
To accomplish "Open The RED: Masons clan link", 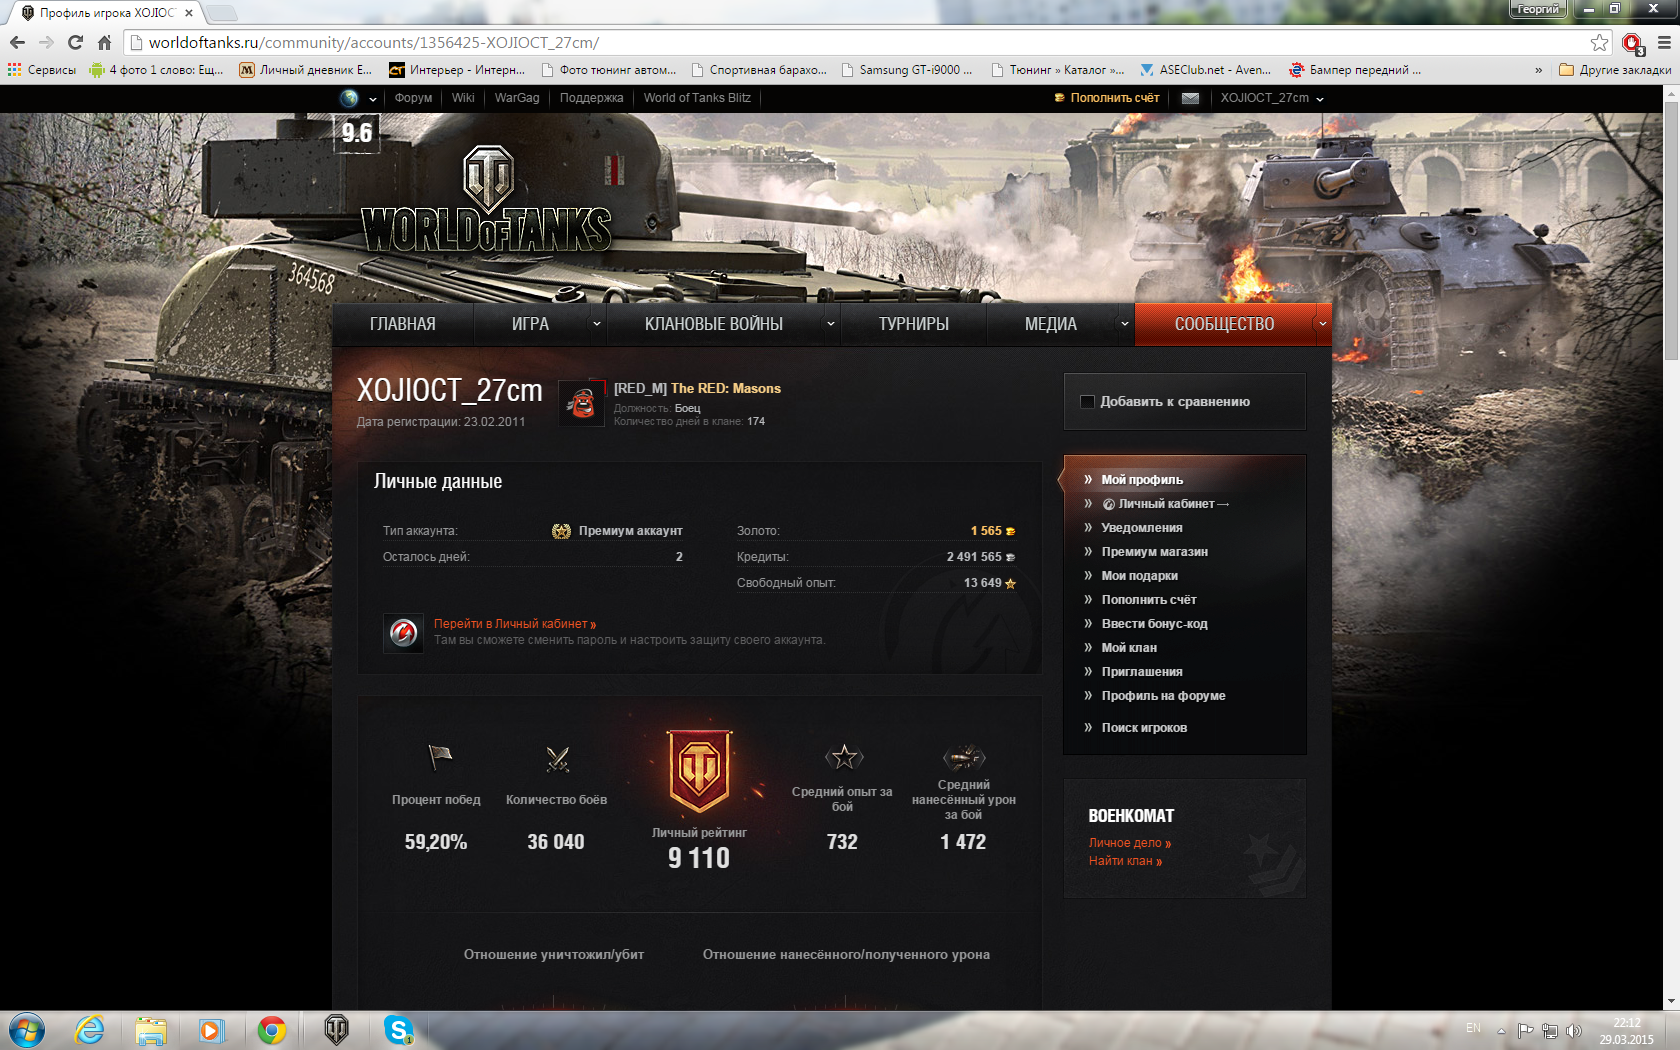I will 726,388.
